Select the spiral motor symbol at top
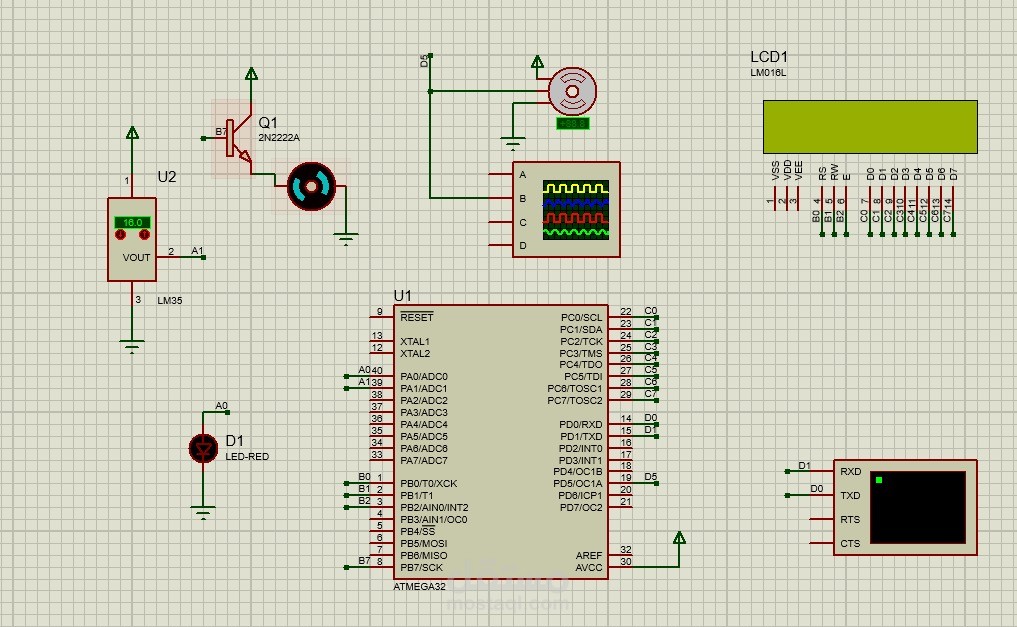The image size is (1017, 627). pyautogui.click(x=572, y=91)
